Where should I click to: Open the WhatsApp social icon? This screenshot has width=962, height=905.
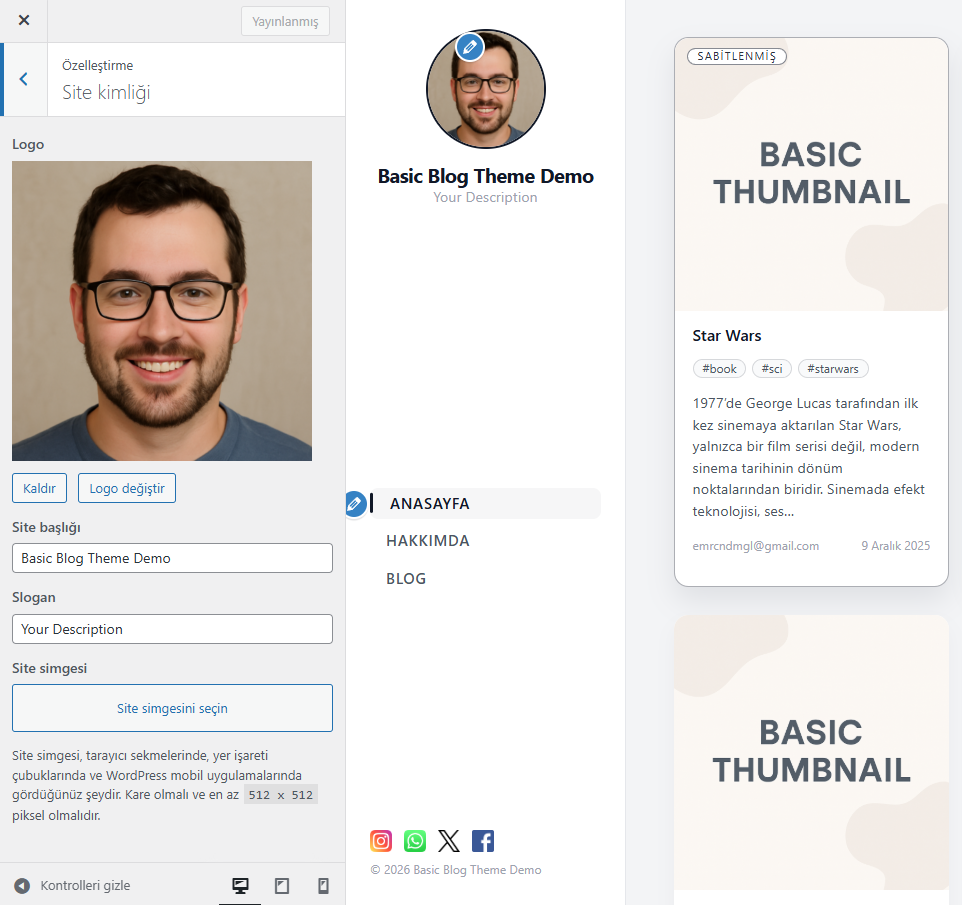click(x=415, y=841)
